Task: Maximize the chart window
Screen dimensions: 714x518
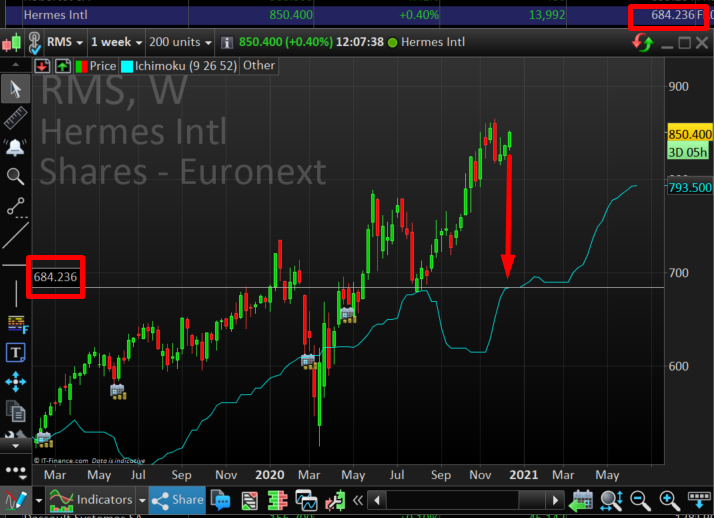Action: pos(684,43)
